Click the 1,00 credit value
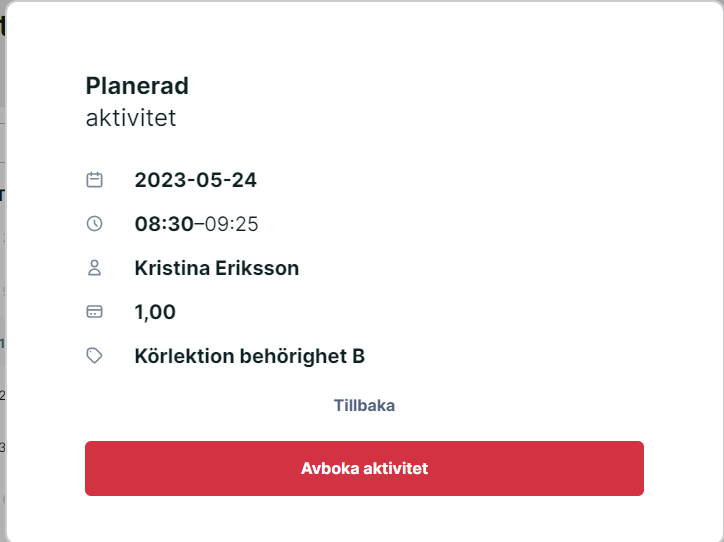 pos(155,312)
